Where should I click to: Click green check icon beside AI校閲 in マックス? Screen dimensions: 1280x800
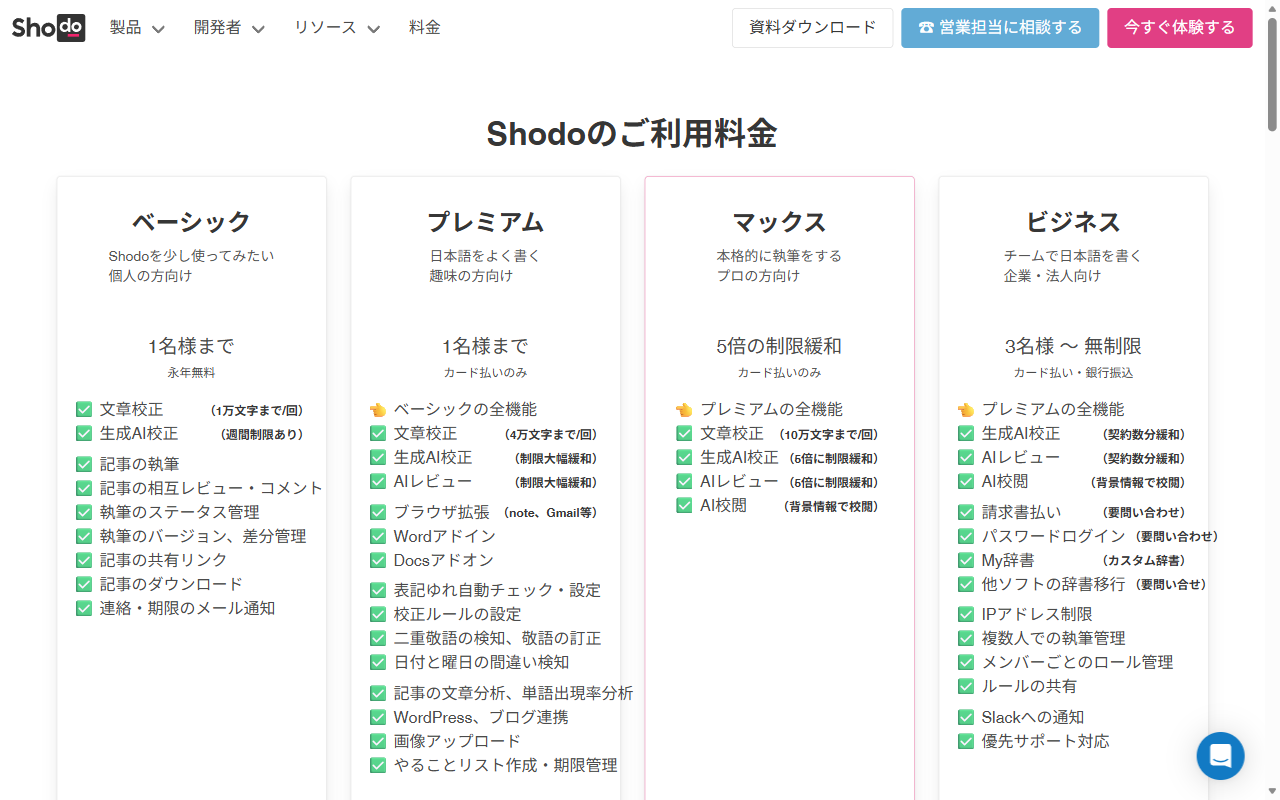coord(684,506)
